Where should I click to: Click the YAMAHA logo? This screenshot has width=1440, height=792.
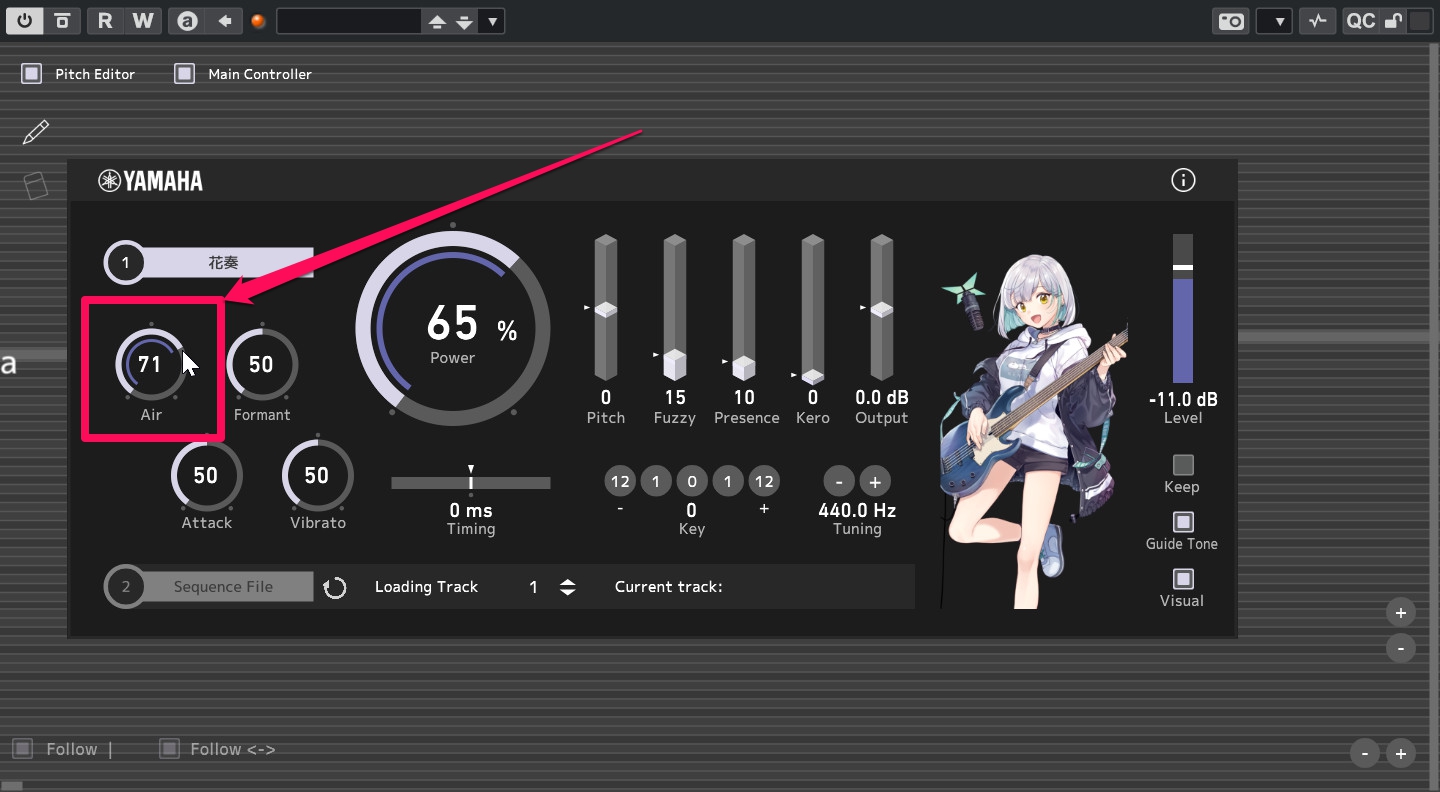(x=150, y=180)
